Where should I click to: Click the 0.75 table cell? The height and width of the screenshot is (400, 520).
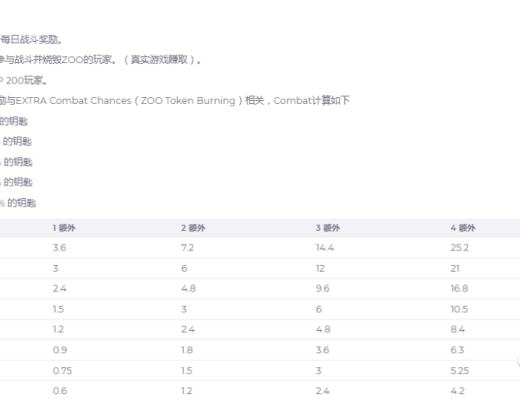tap(62, 371)
